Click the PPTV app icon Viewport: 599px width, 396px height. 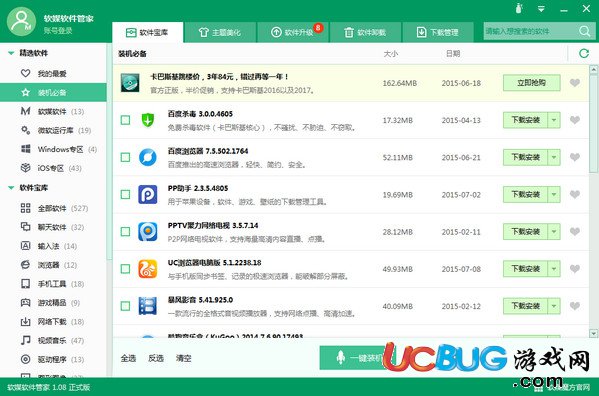click(147, 231)
